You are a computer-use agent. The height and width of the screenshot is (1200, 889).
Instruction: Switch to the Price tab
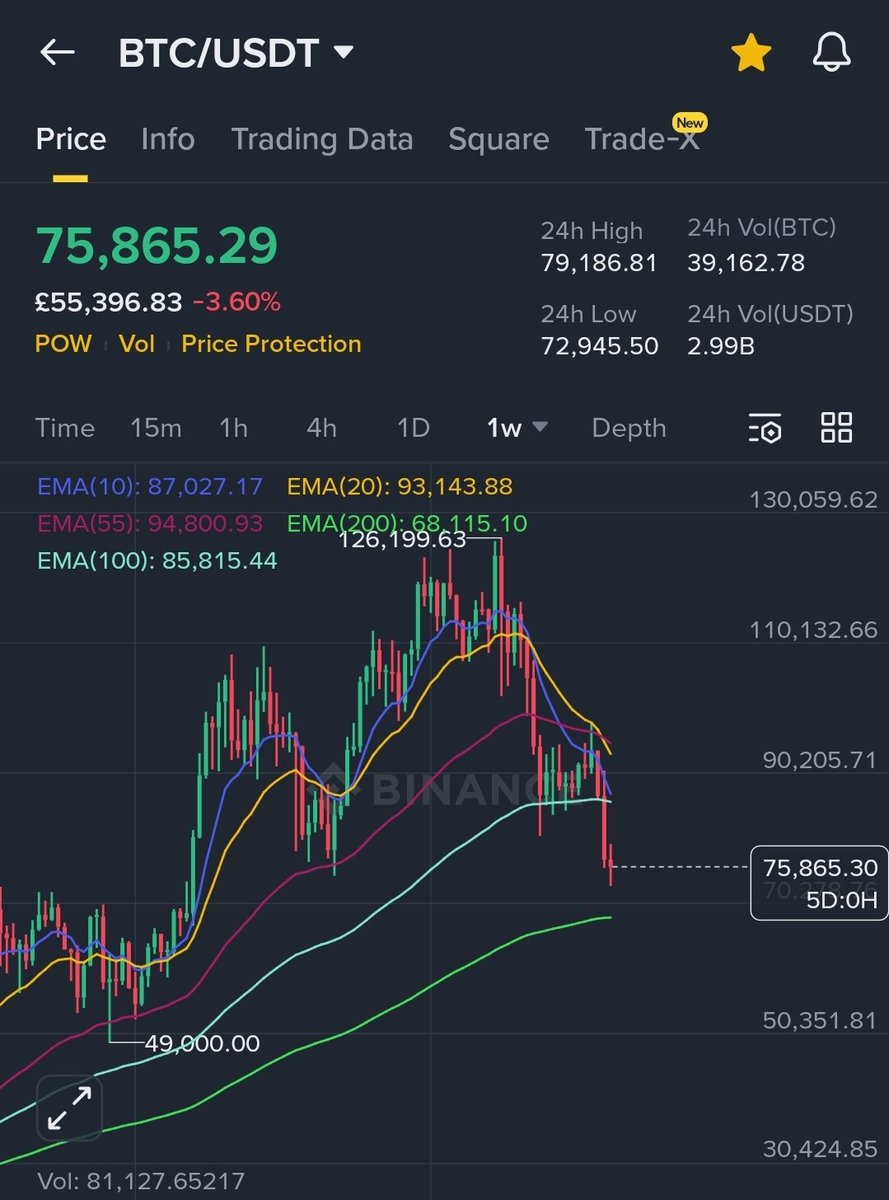71,139
